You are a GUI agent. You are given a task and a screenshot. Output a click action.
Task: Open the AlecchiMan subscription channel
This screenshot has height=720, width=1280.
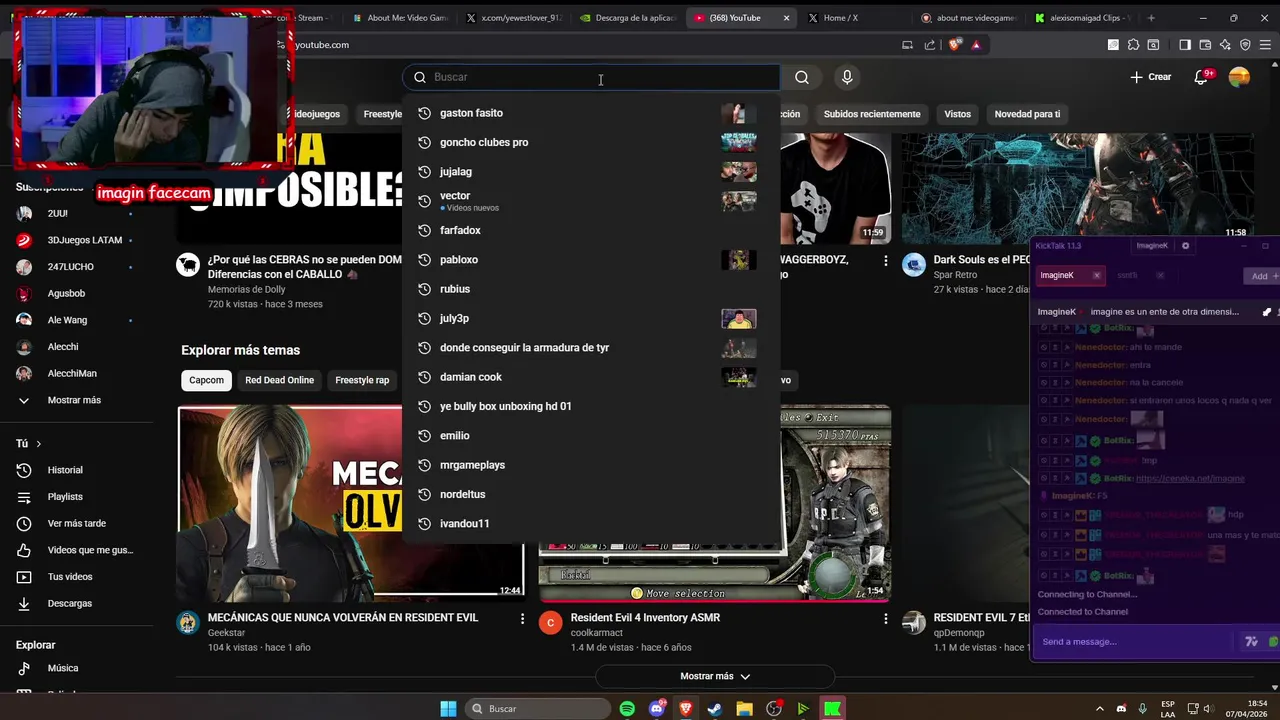[74, 373]
